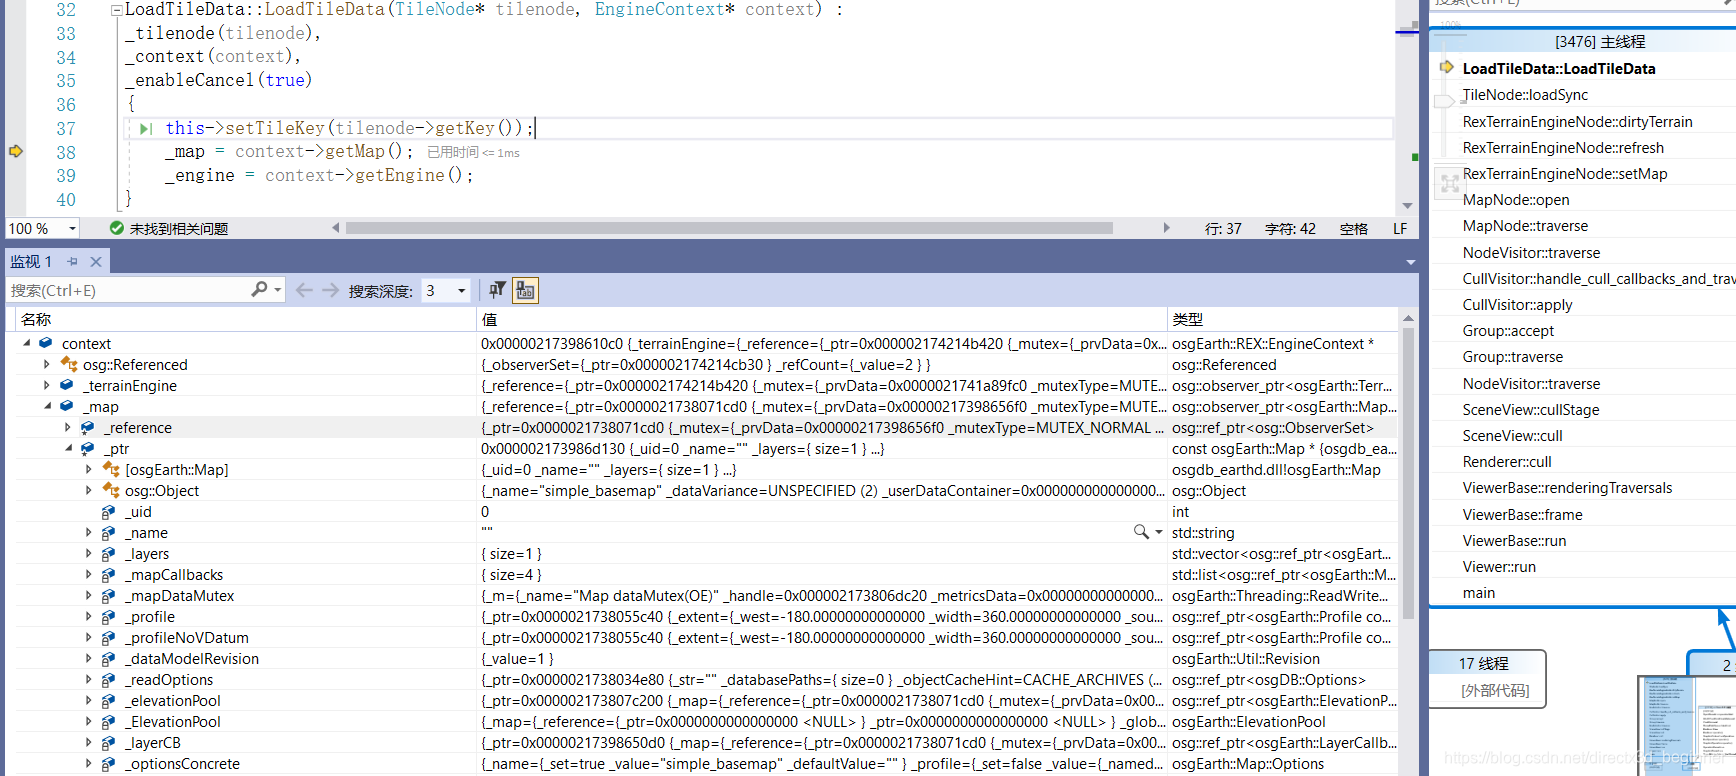Close the 监视 1 watch tab
1736x776 pixels.
pyautogui.click(x=96, y=262)
